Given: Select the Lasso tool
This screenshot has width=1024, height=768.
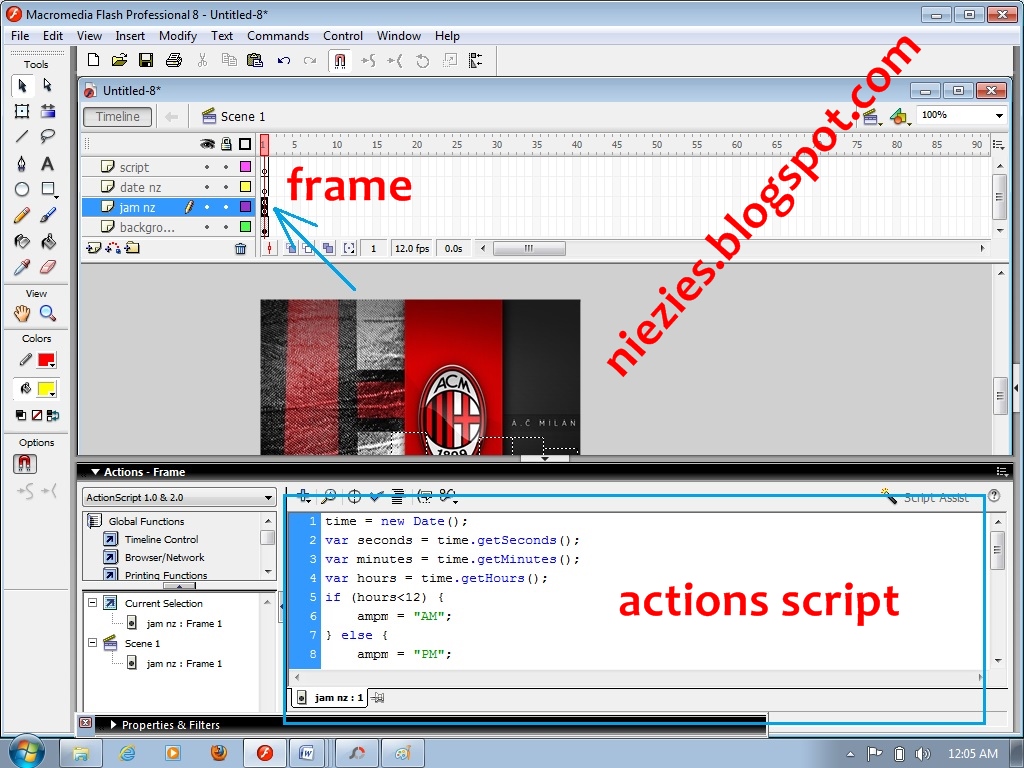Looking at the screenshot, I should click(47, 136).
